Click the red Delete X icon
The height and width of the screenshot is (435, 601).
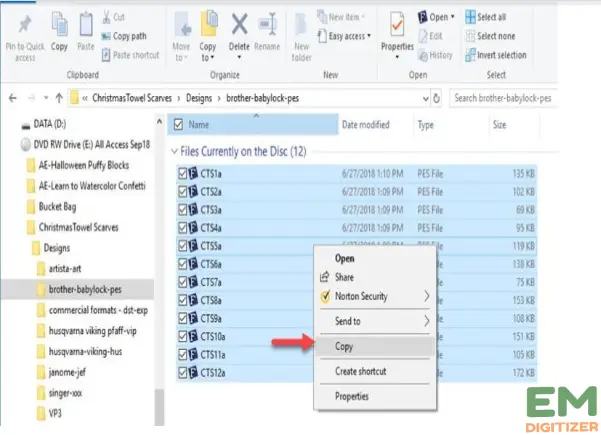239,25
